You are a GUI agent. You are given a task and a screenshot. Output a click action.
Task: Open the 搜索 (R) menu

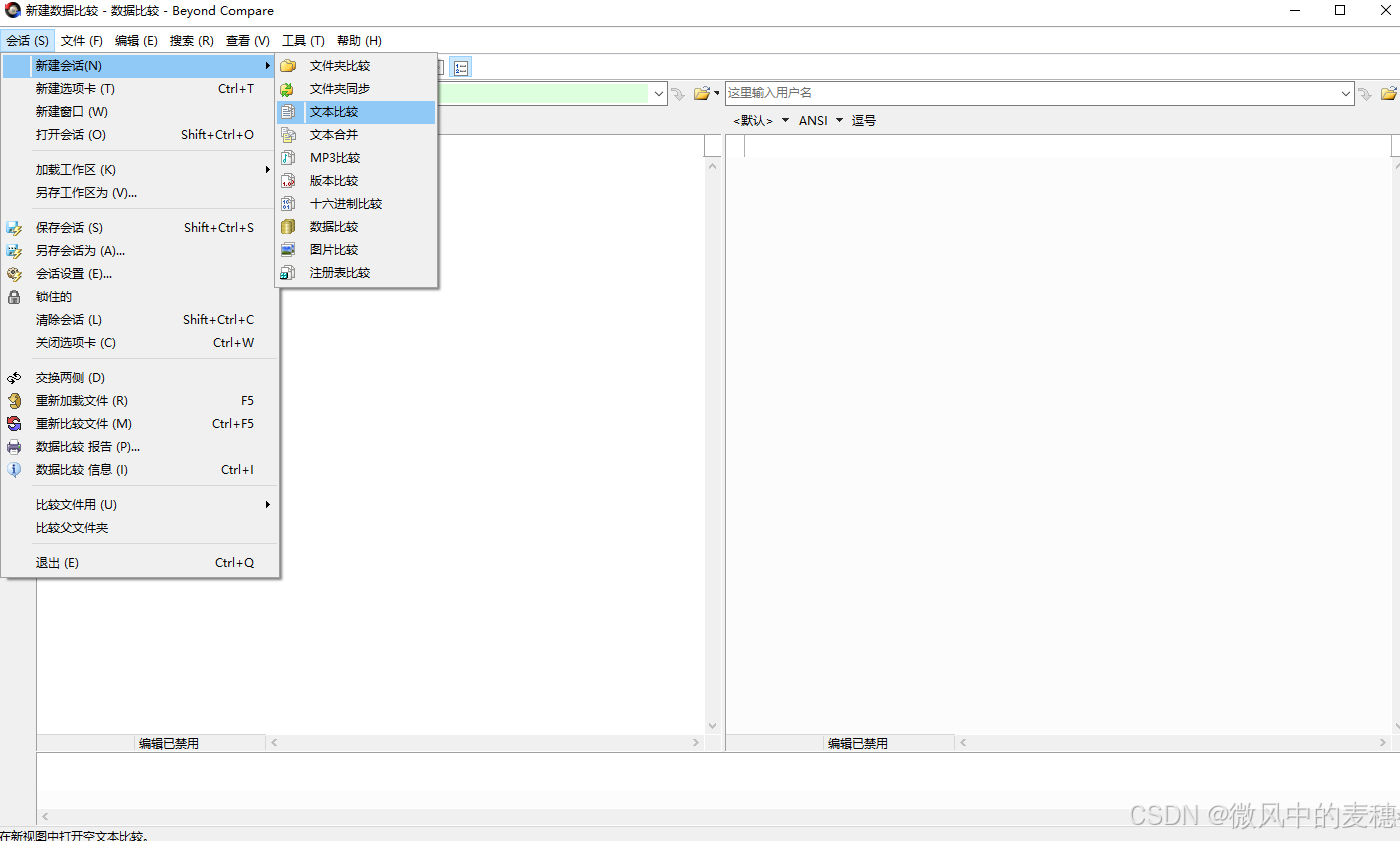point(191,41)
